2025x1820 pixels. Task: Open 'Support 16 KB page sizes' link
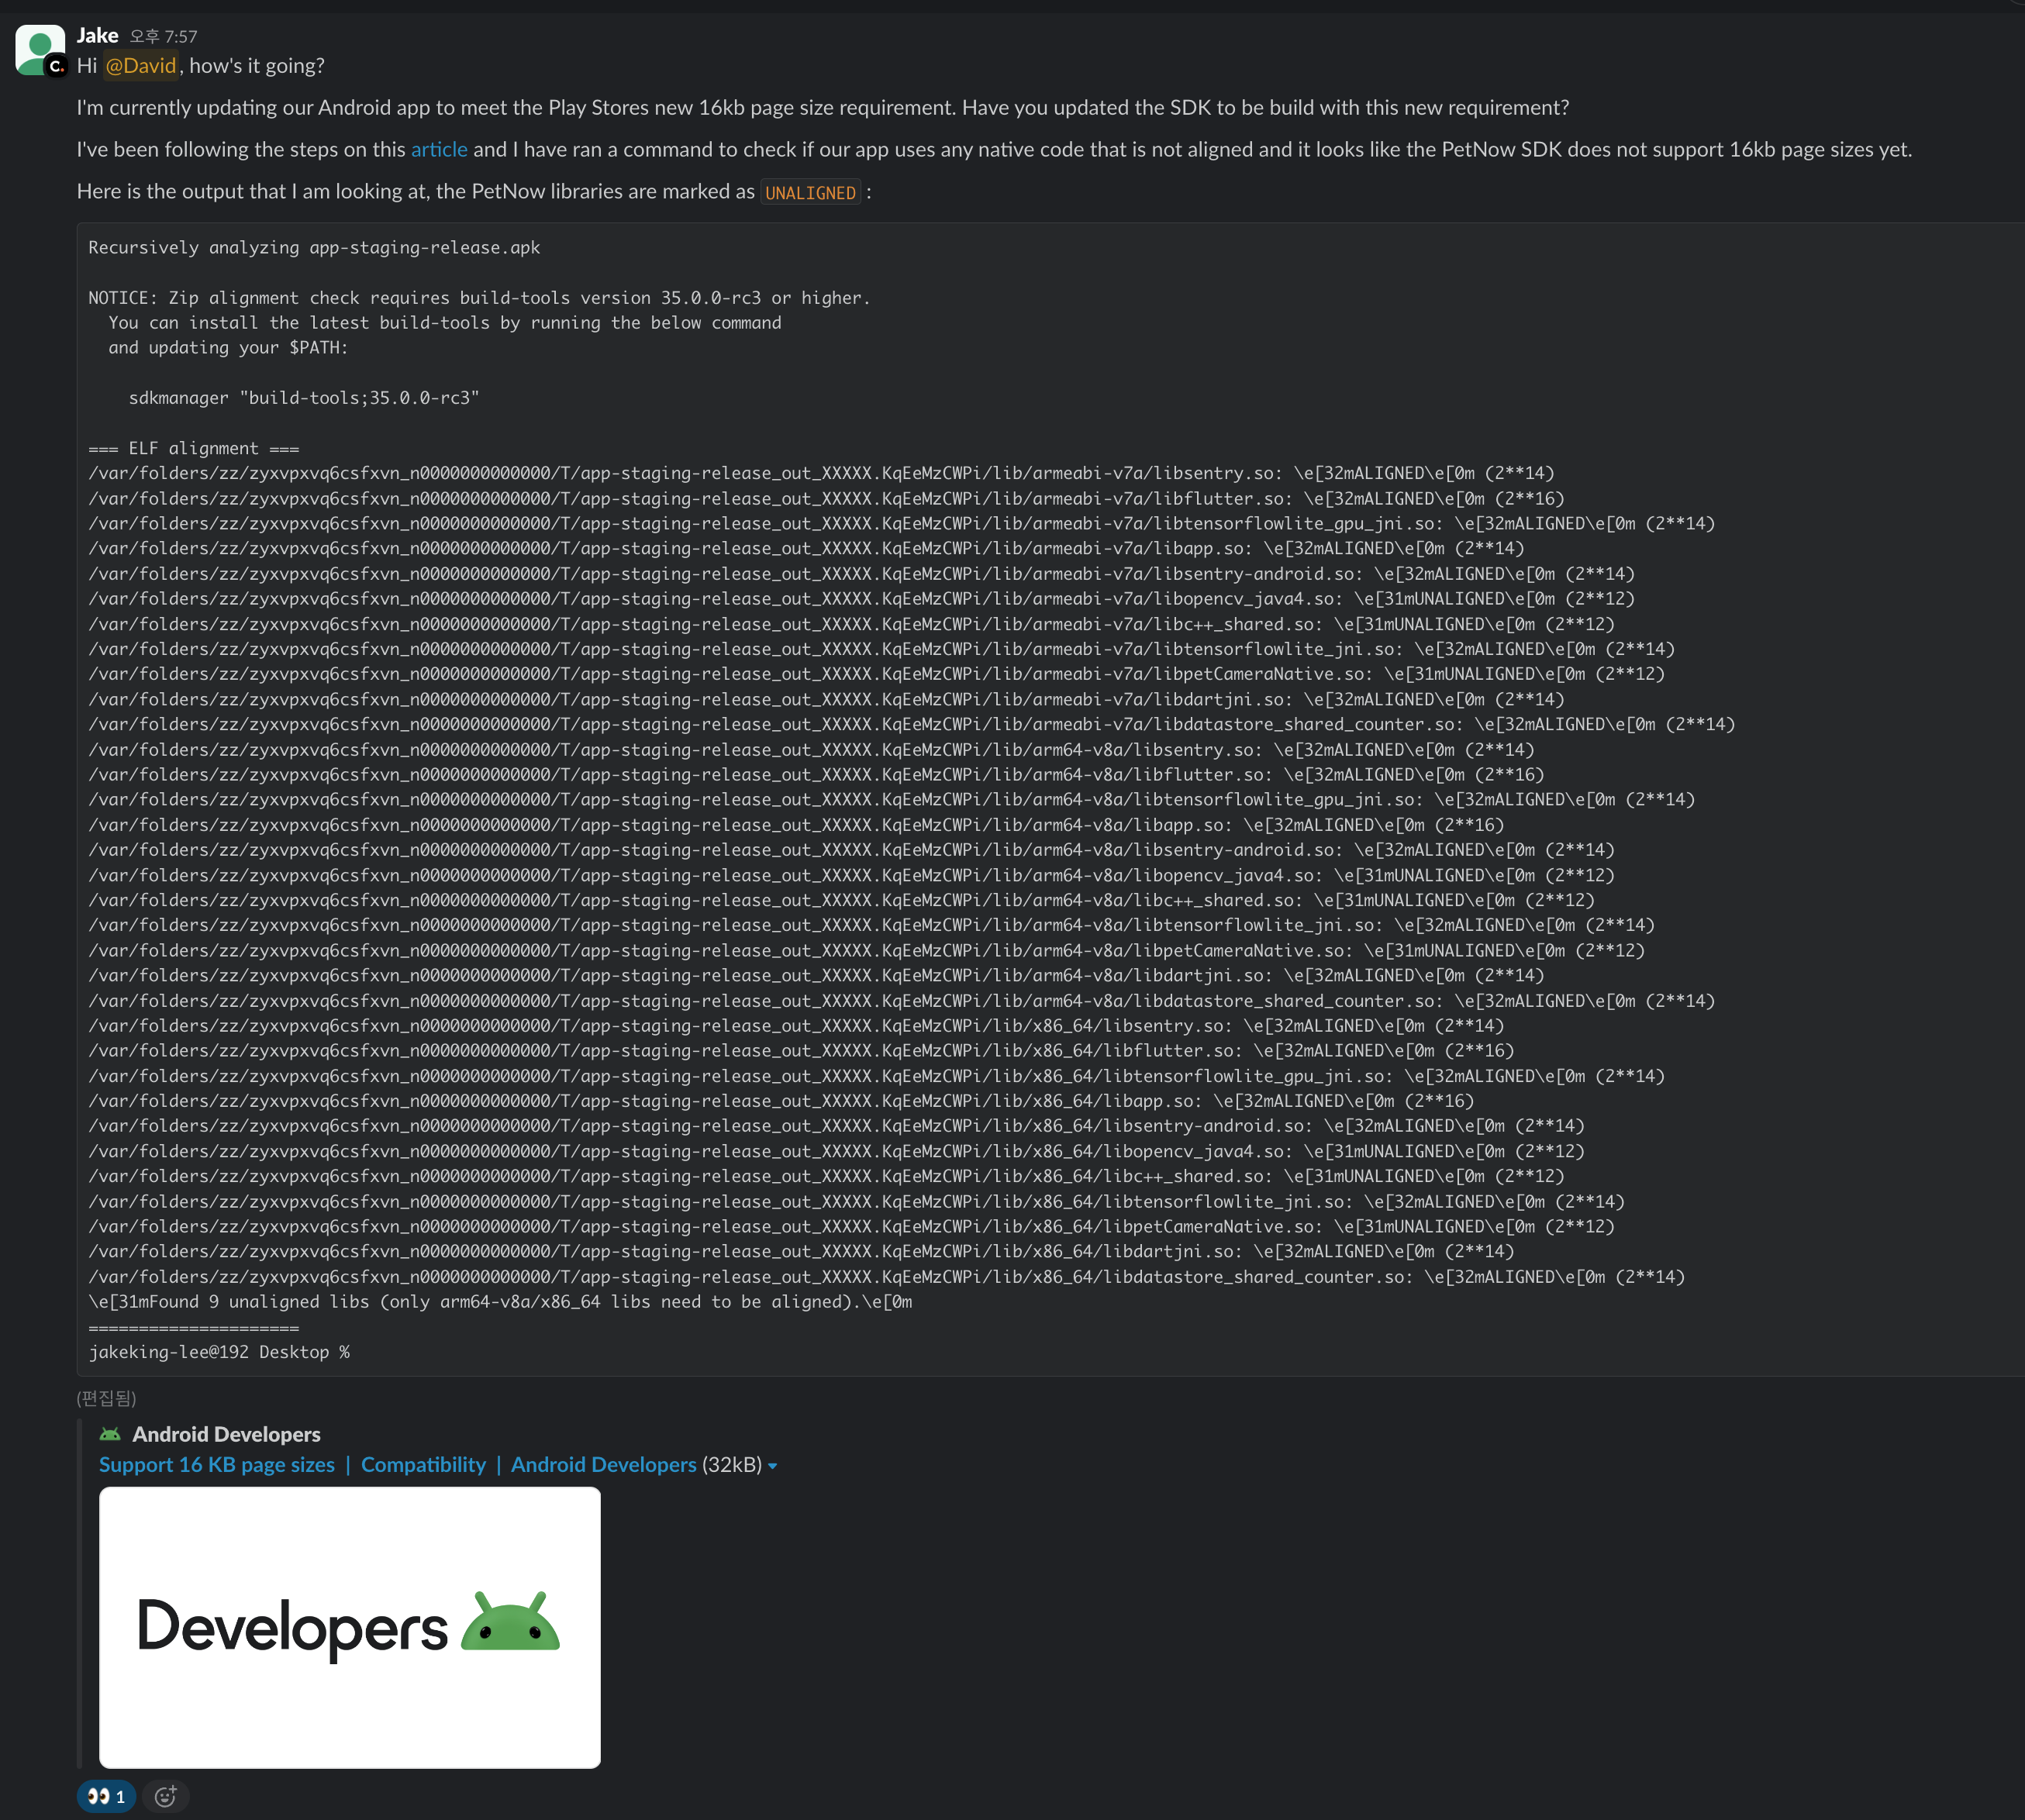click(x=216, y=1464)
